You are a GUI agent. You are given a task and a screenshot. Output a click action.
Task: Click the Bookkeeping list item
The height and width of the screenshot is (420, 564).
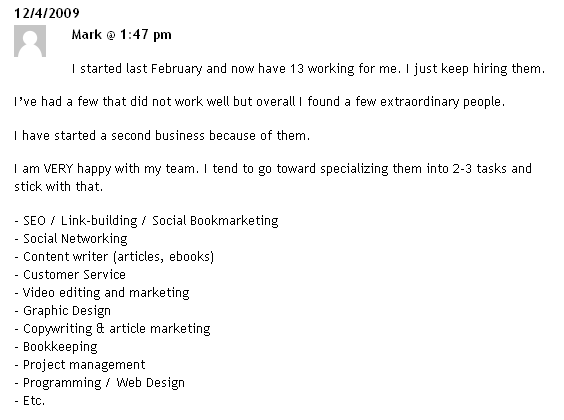(x=56, y=347)
